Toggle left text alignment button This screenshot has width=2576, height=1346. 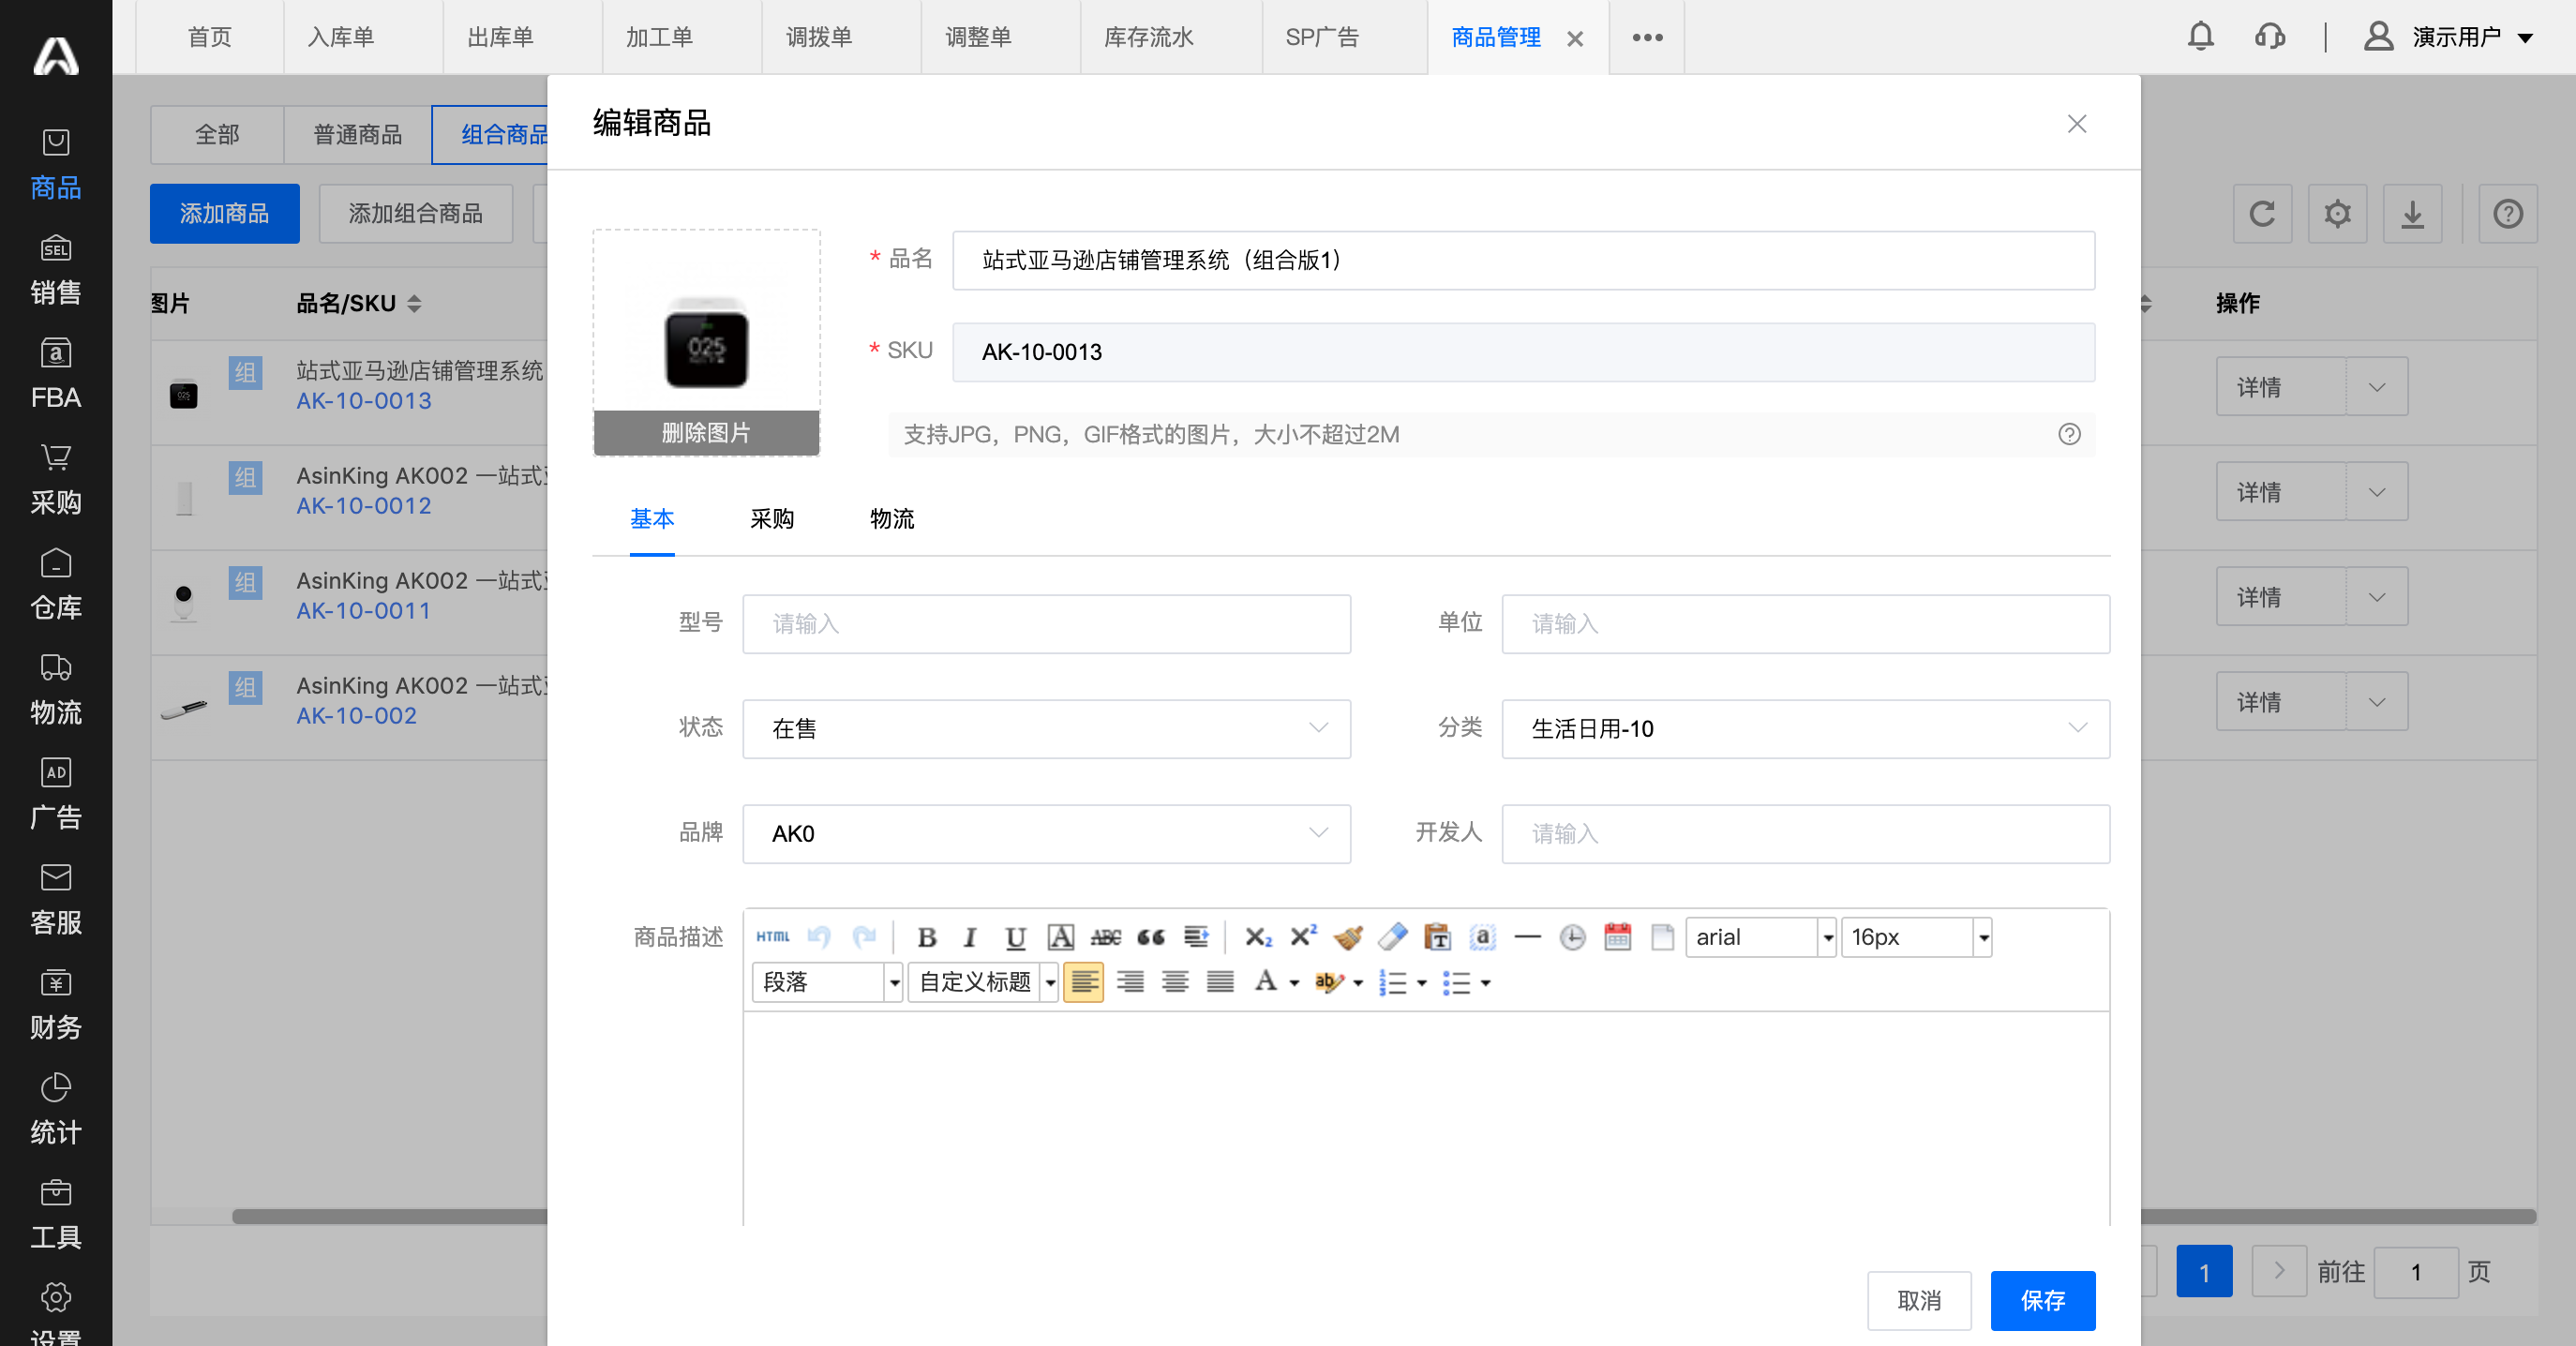[x=1083, y=982]
